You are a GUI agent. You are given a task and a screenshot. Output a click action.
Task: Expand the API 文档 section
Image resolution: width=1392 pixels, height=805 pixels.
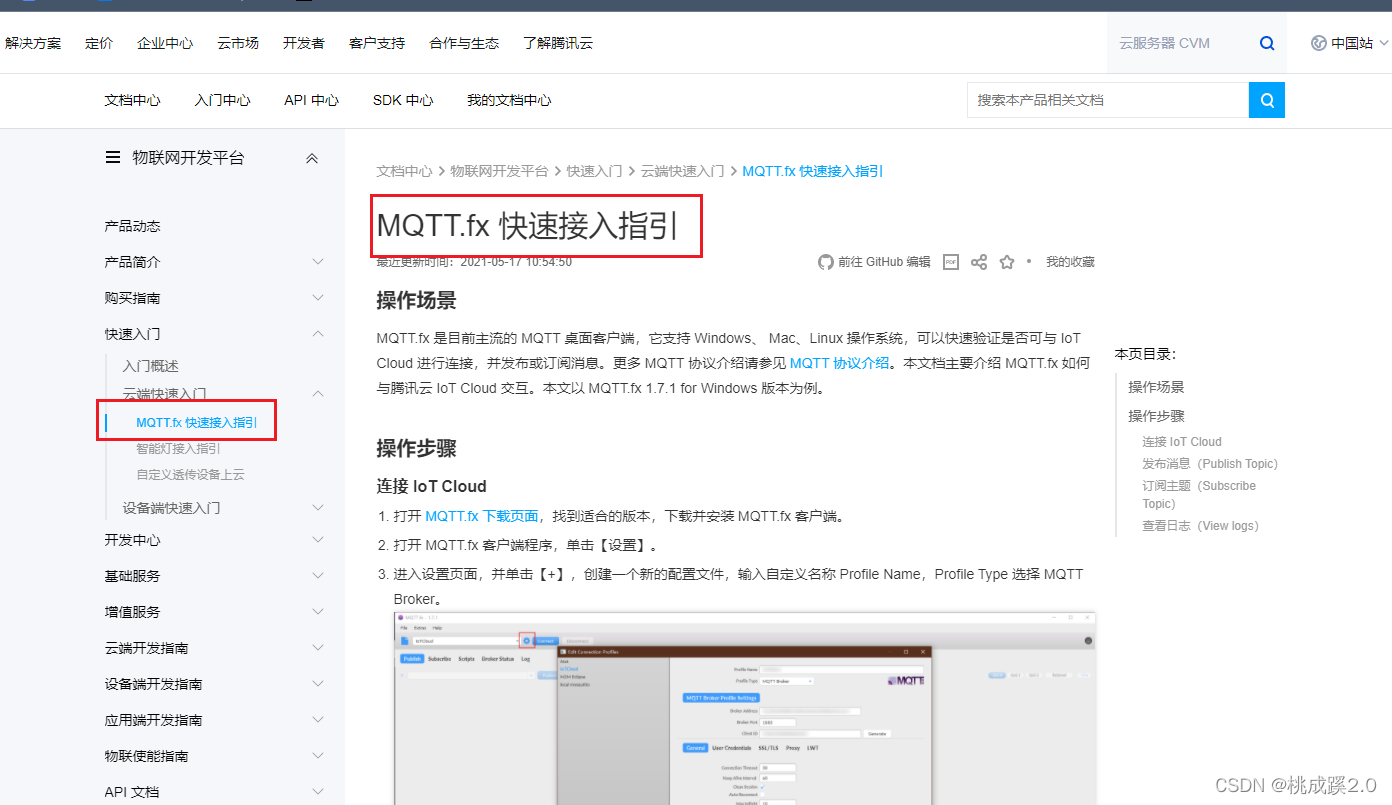pos(317,791)
